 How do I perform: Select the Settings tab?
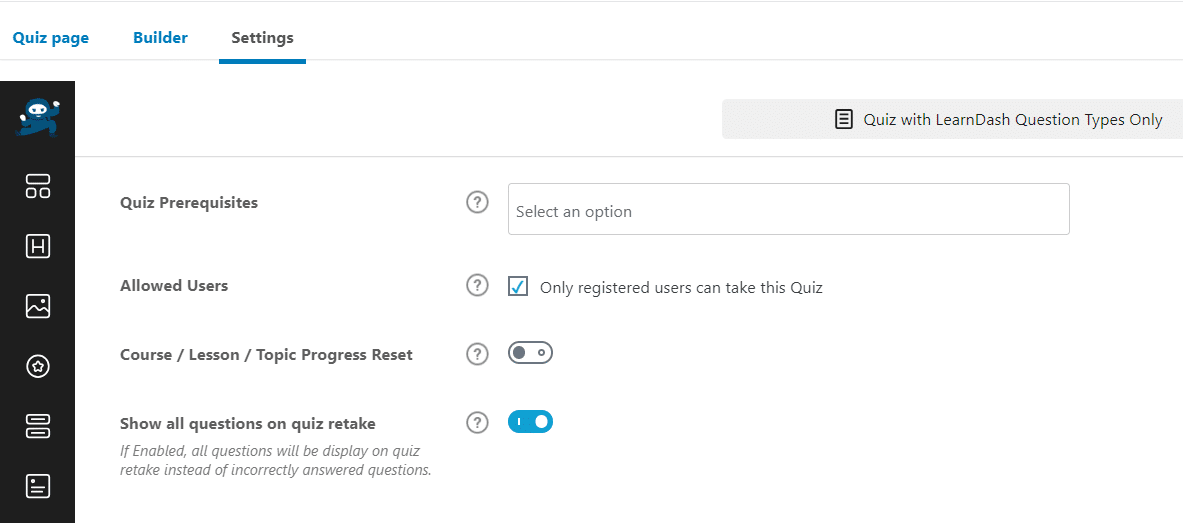[x=263, y=38]
